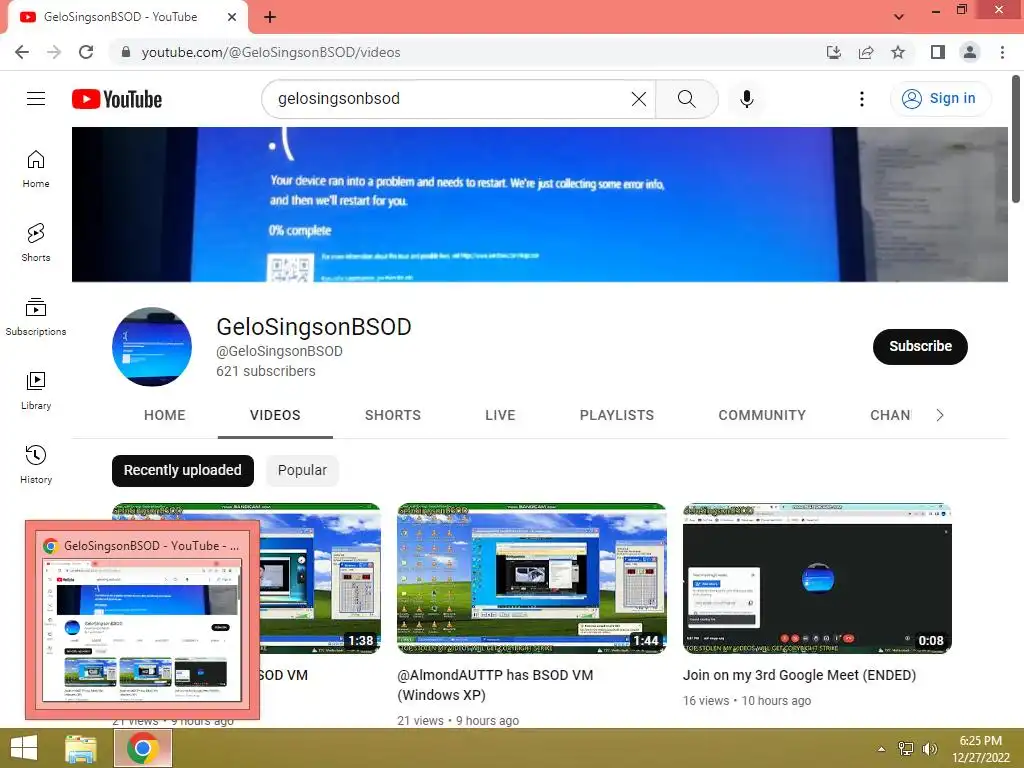Select the Recently uploaded filter chip
This screenshot has height=768, width=1024.
point(183,470)
